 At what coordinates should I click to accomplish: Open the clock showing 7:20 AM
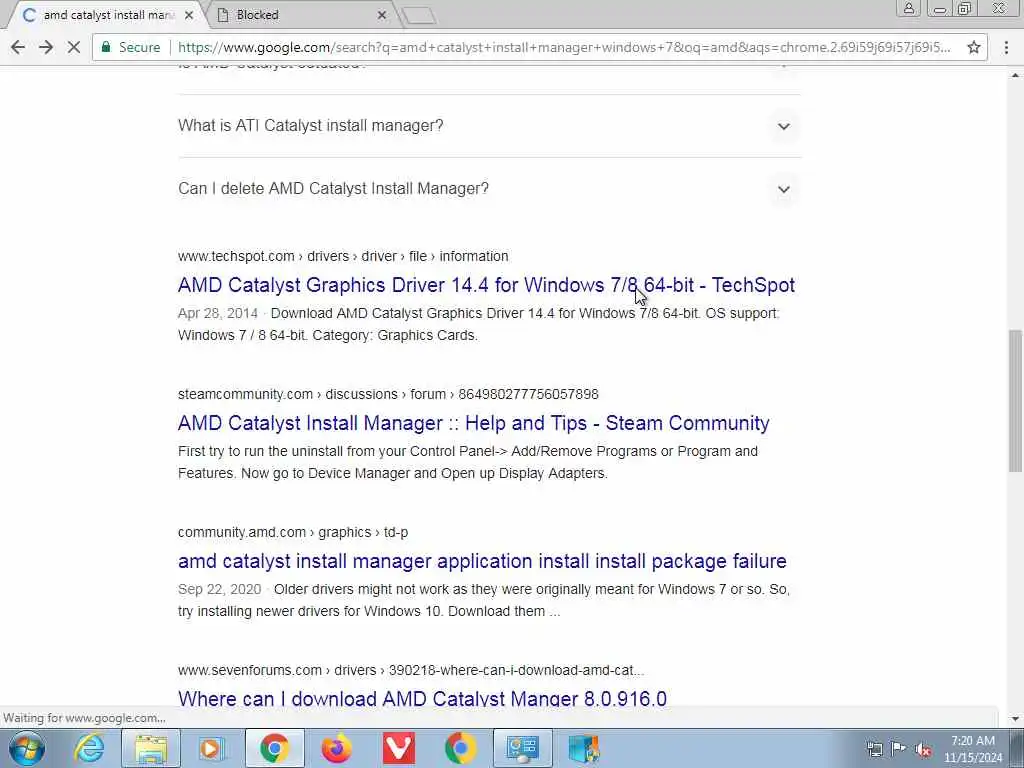point(973,749)
